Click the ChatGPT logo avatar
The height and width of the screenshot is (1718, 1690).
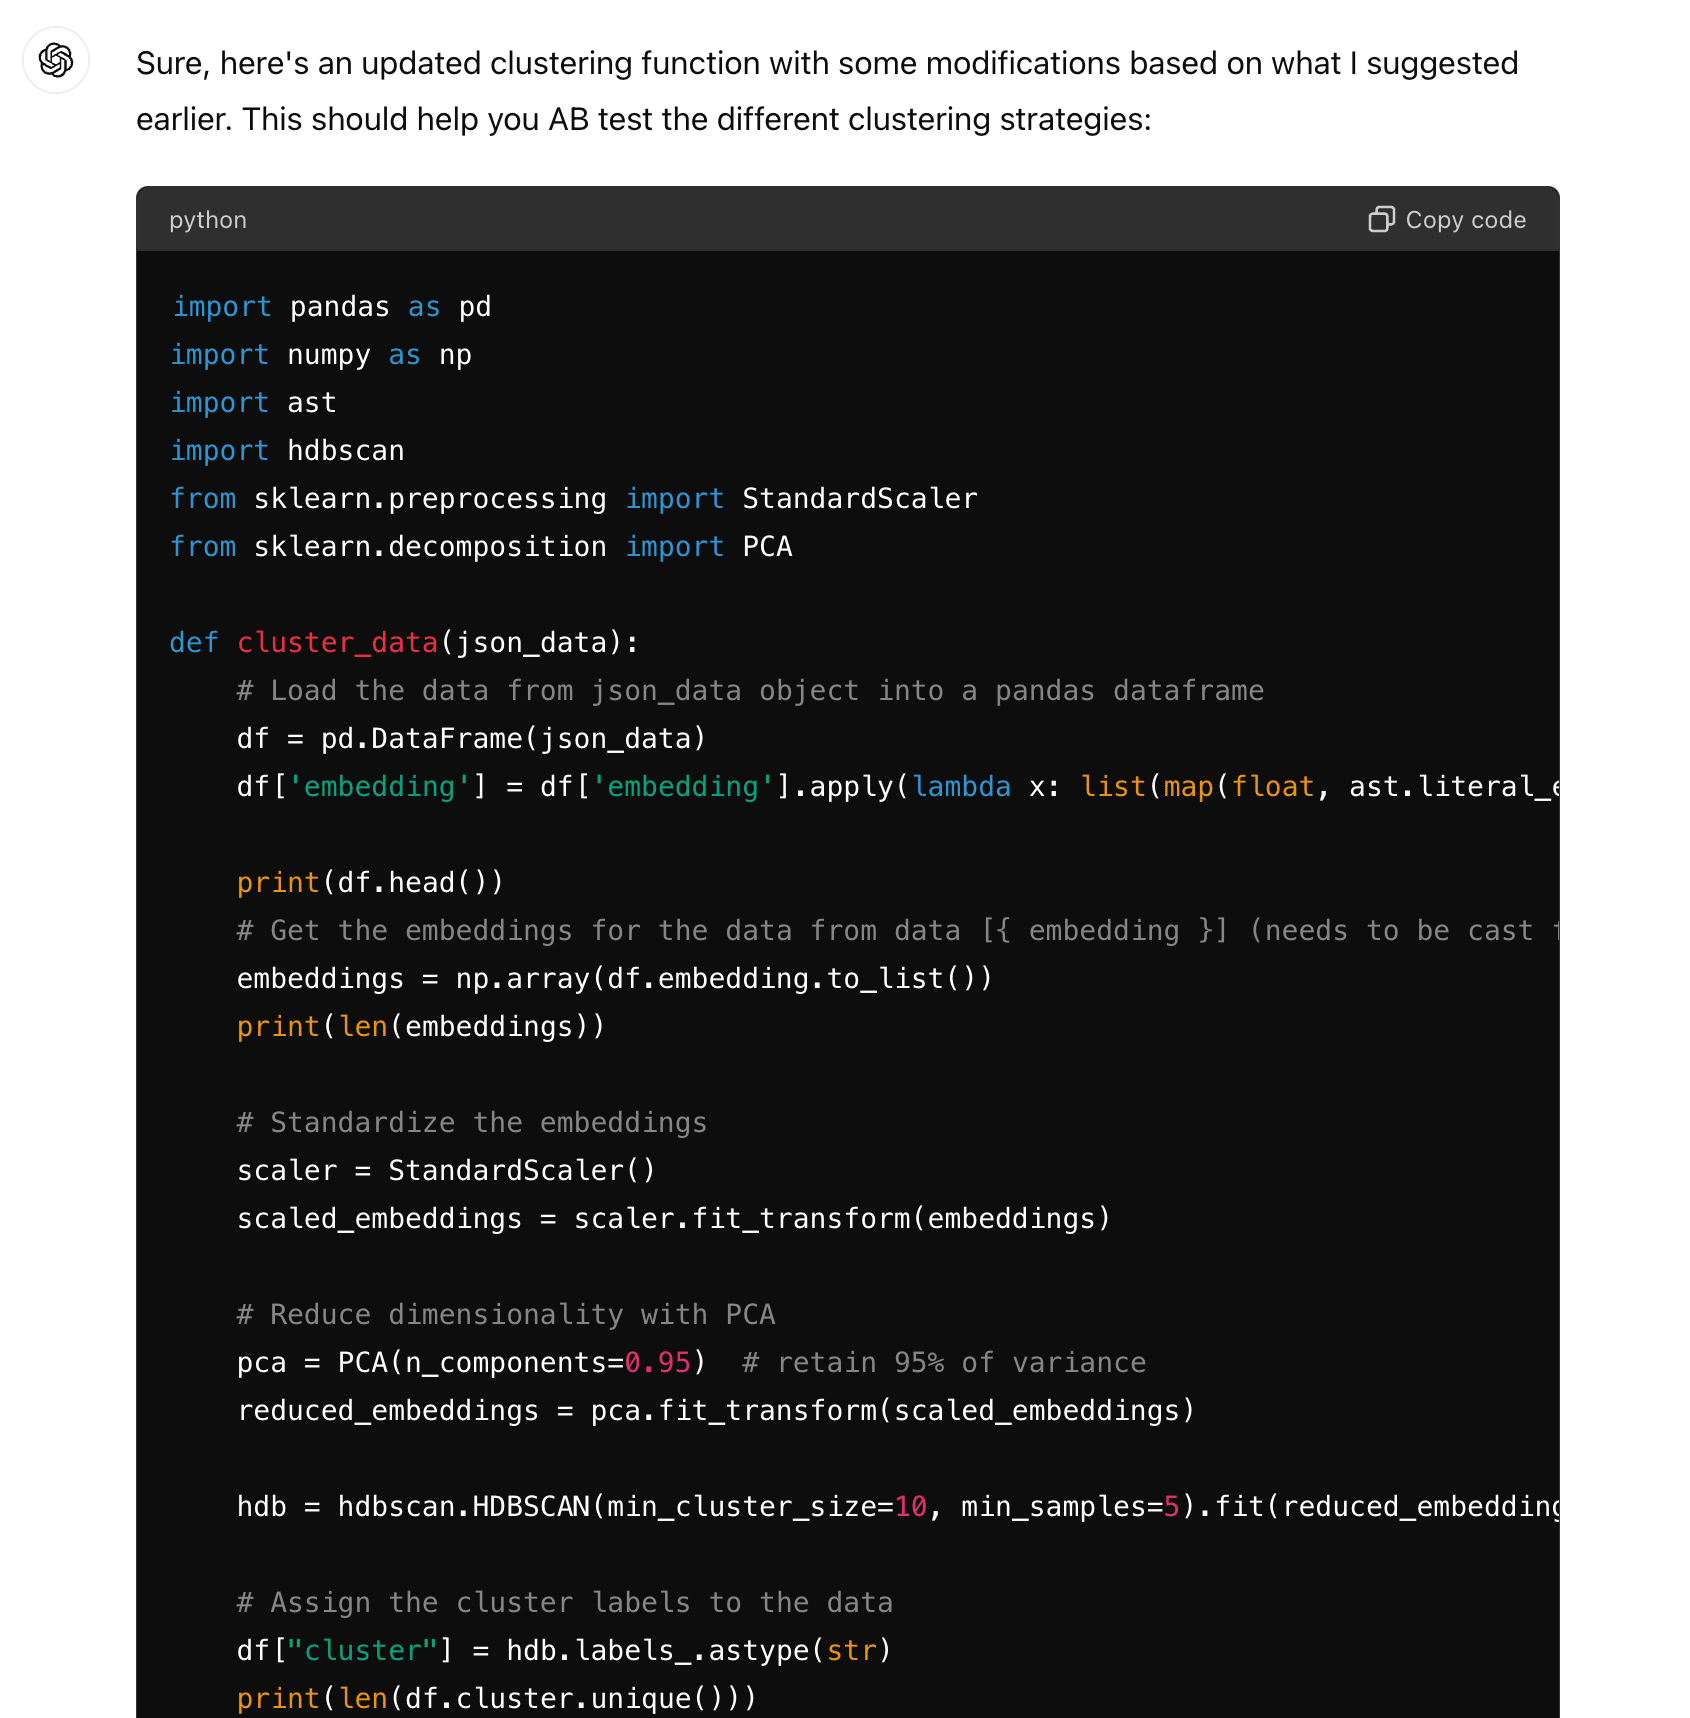point(56,60)
